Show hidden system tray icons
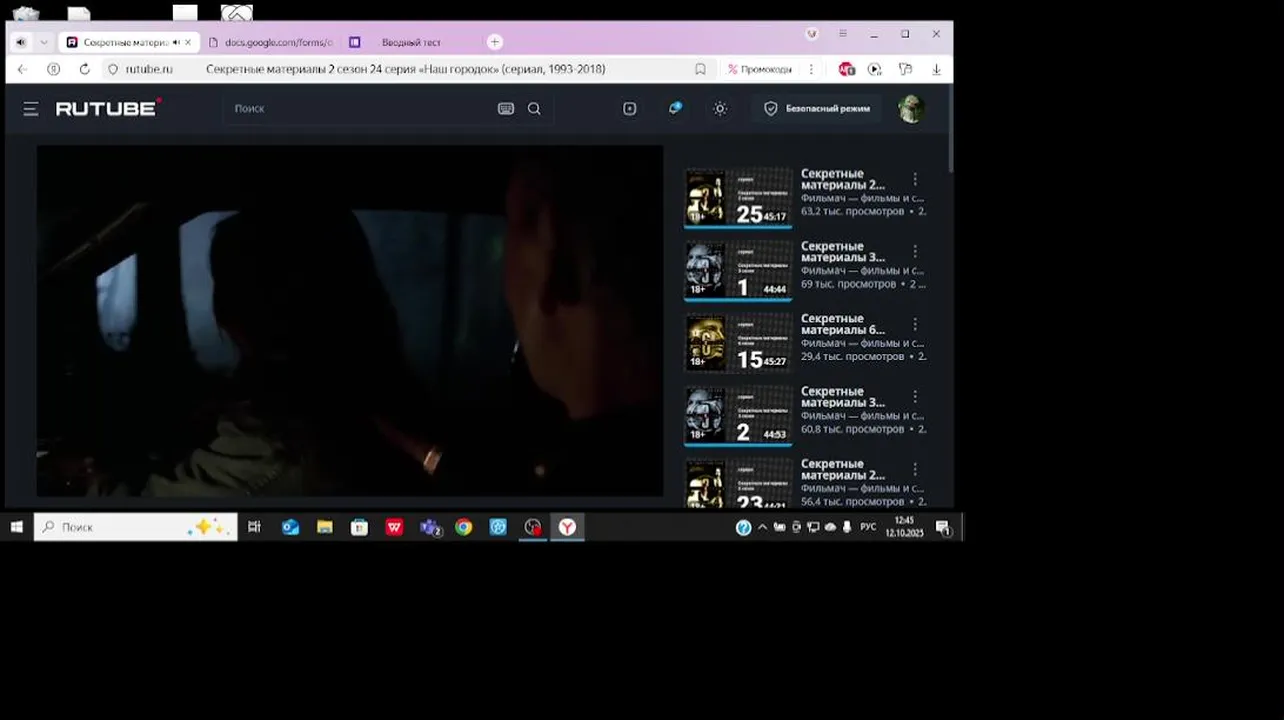The image size is (1284, 720). [x=763, y=527]
